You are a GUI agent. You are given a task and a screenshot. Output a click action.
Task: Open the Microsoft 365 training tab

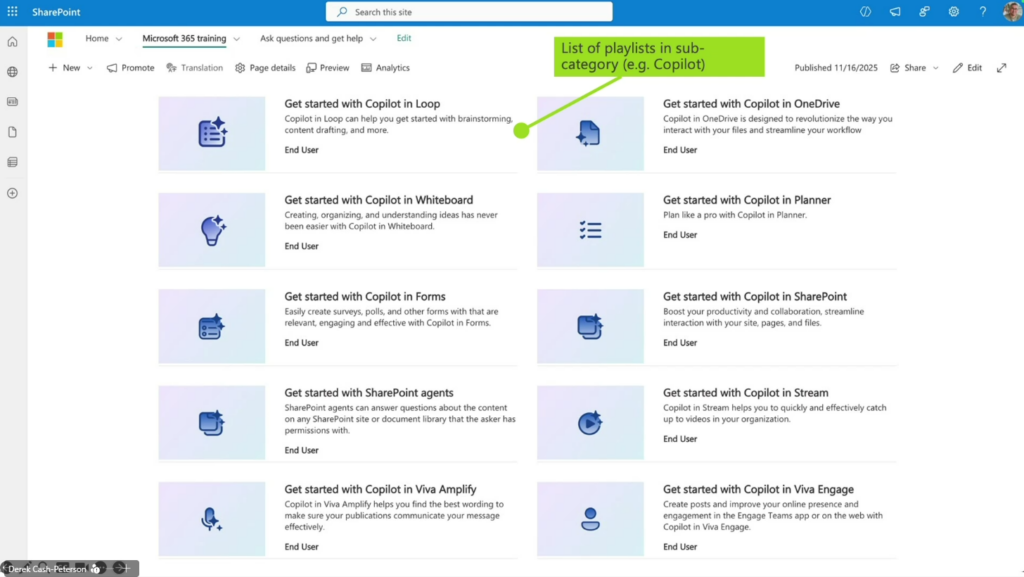coord(184,39)
